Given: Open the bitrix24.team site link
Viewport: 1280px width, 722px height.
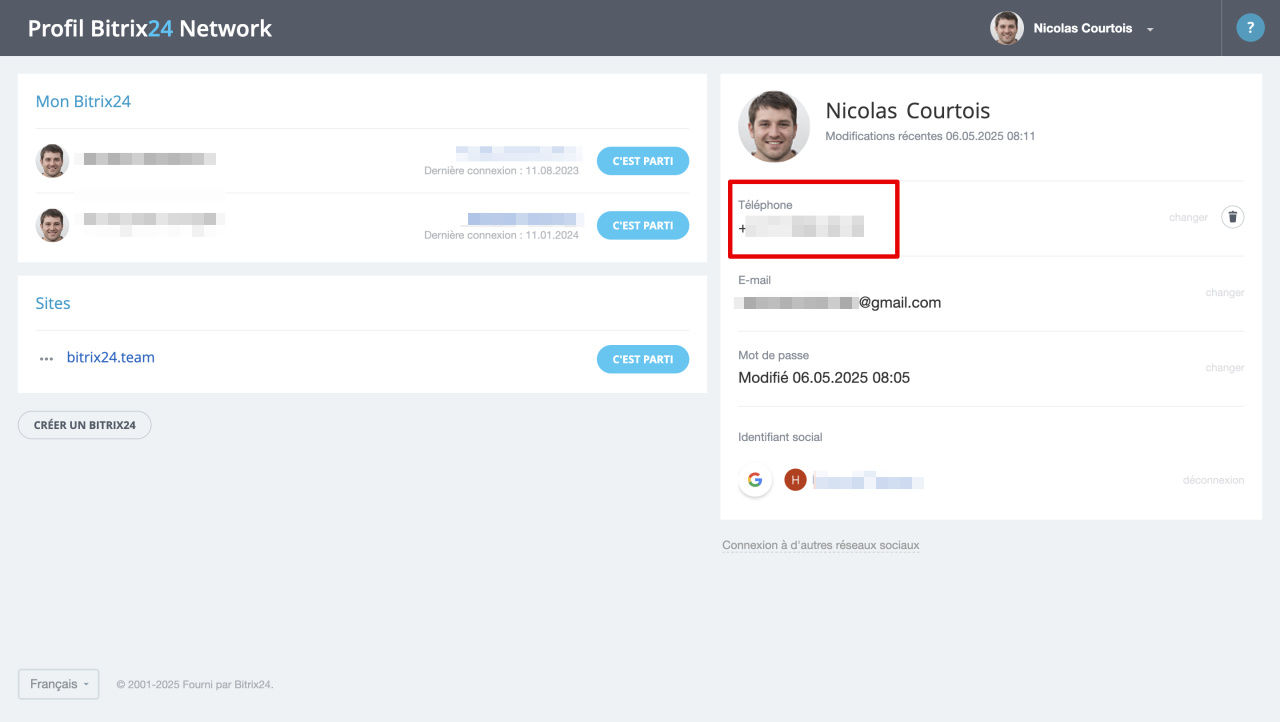Looking at the screenshot, I should (111, 357).
